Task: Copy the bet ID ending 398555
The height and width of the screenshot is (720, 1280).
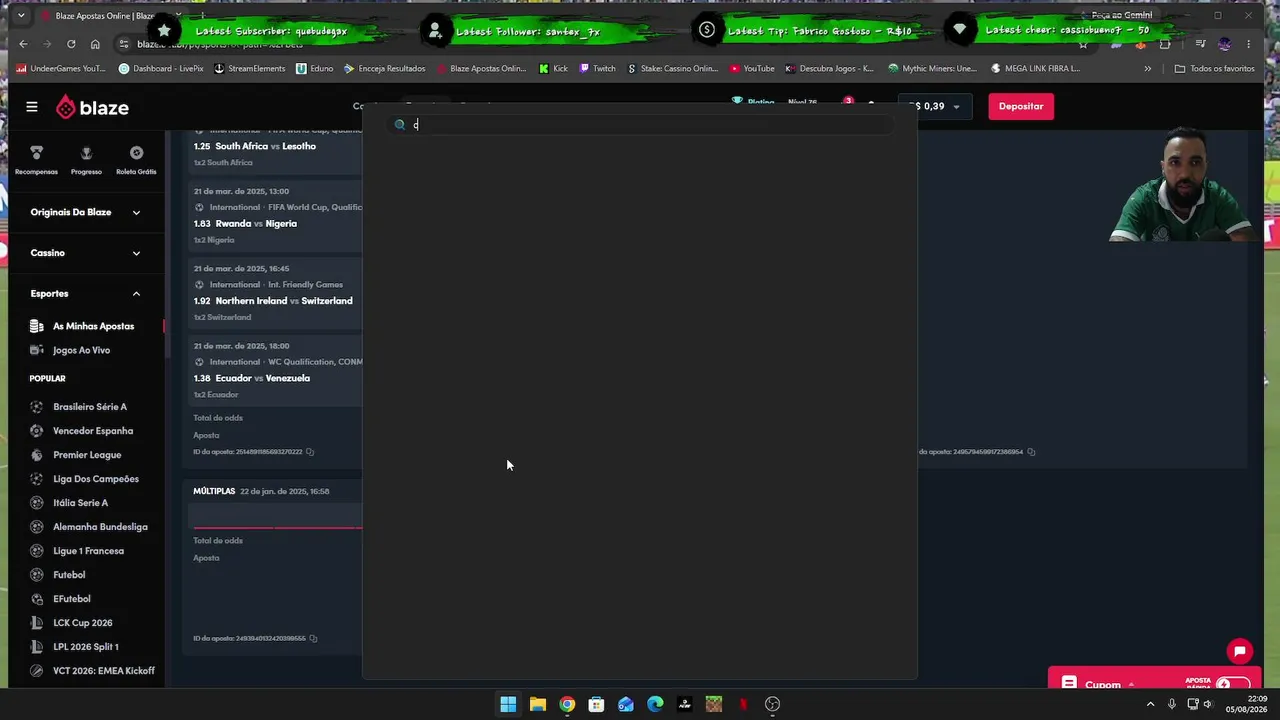Action: coord(313,638)
